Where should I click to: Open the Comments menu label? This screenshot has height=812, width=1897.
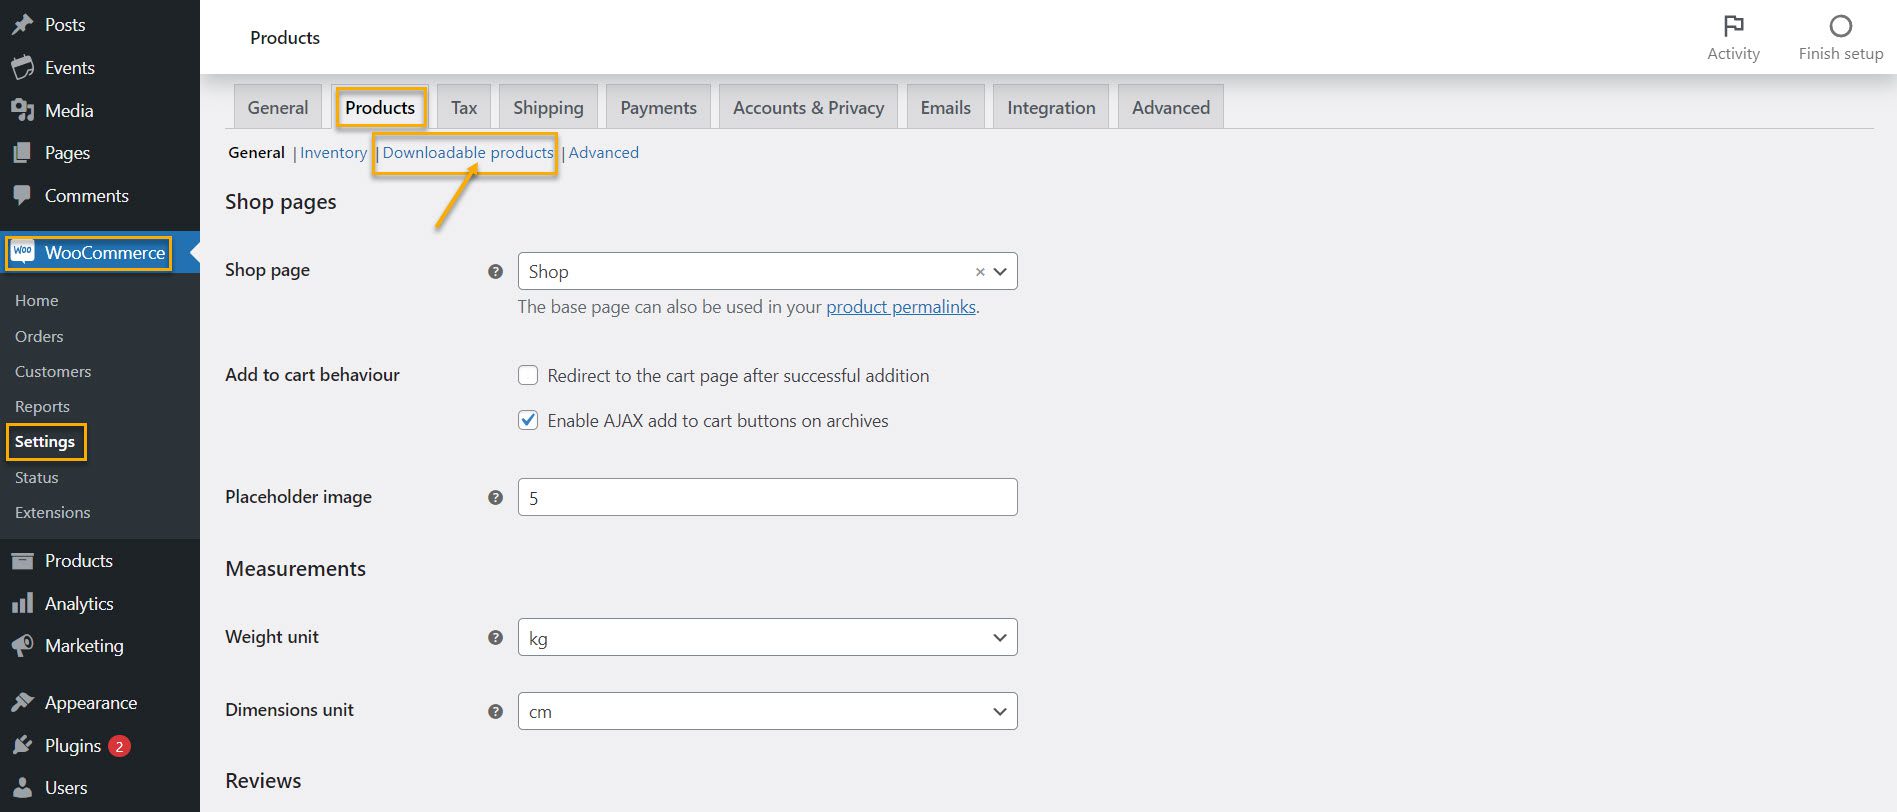86,195
